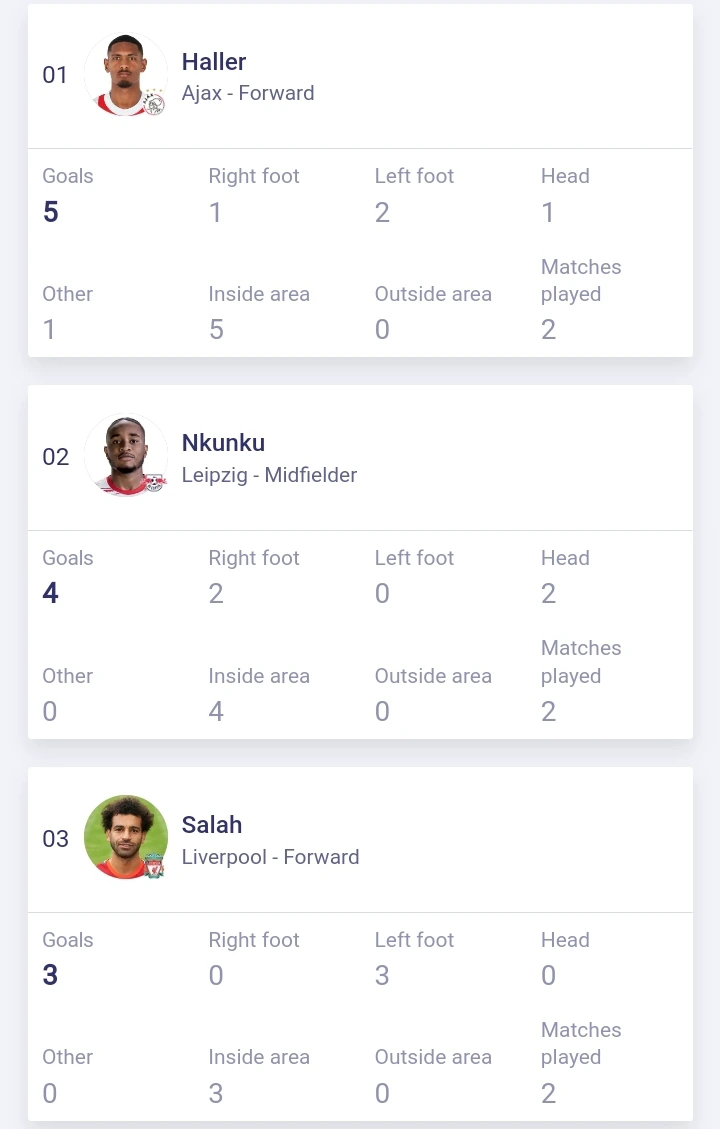Open the Salah player name link
This screenshot has width=720, height=1129.
[212, 824]
